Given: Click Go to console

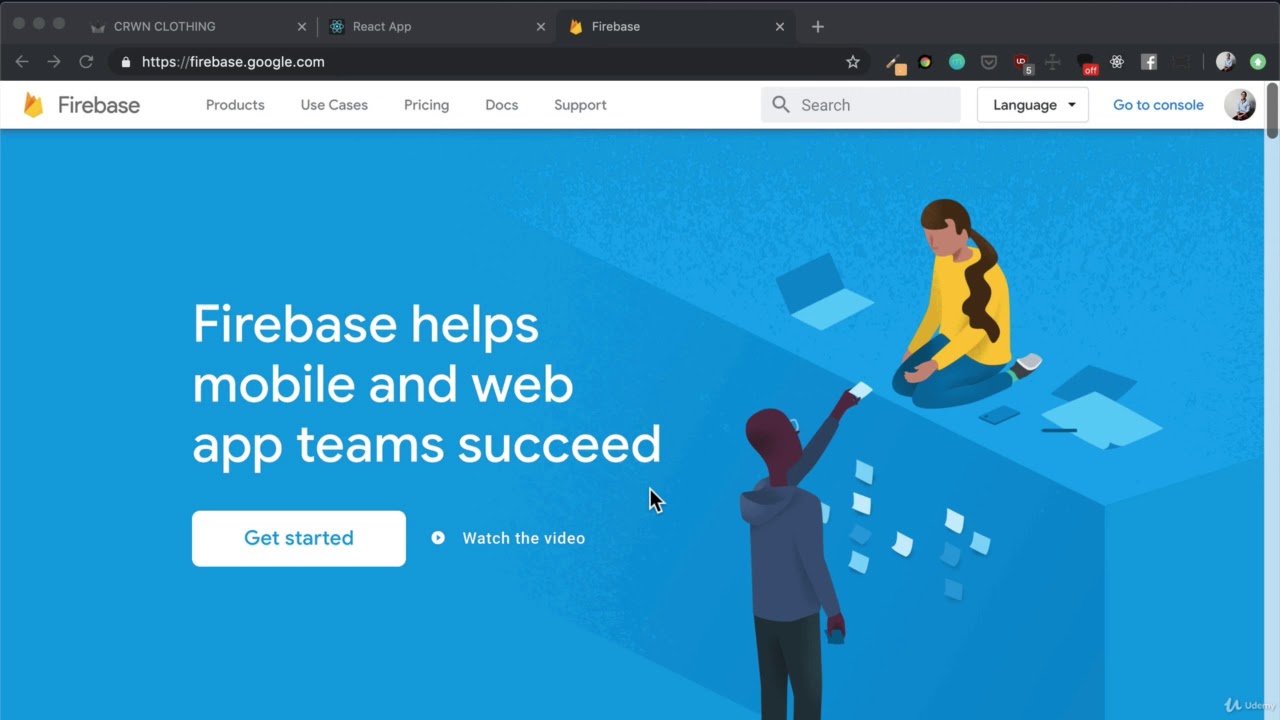Looking at the screenshot, I should (x=1158, y=105).
